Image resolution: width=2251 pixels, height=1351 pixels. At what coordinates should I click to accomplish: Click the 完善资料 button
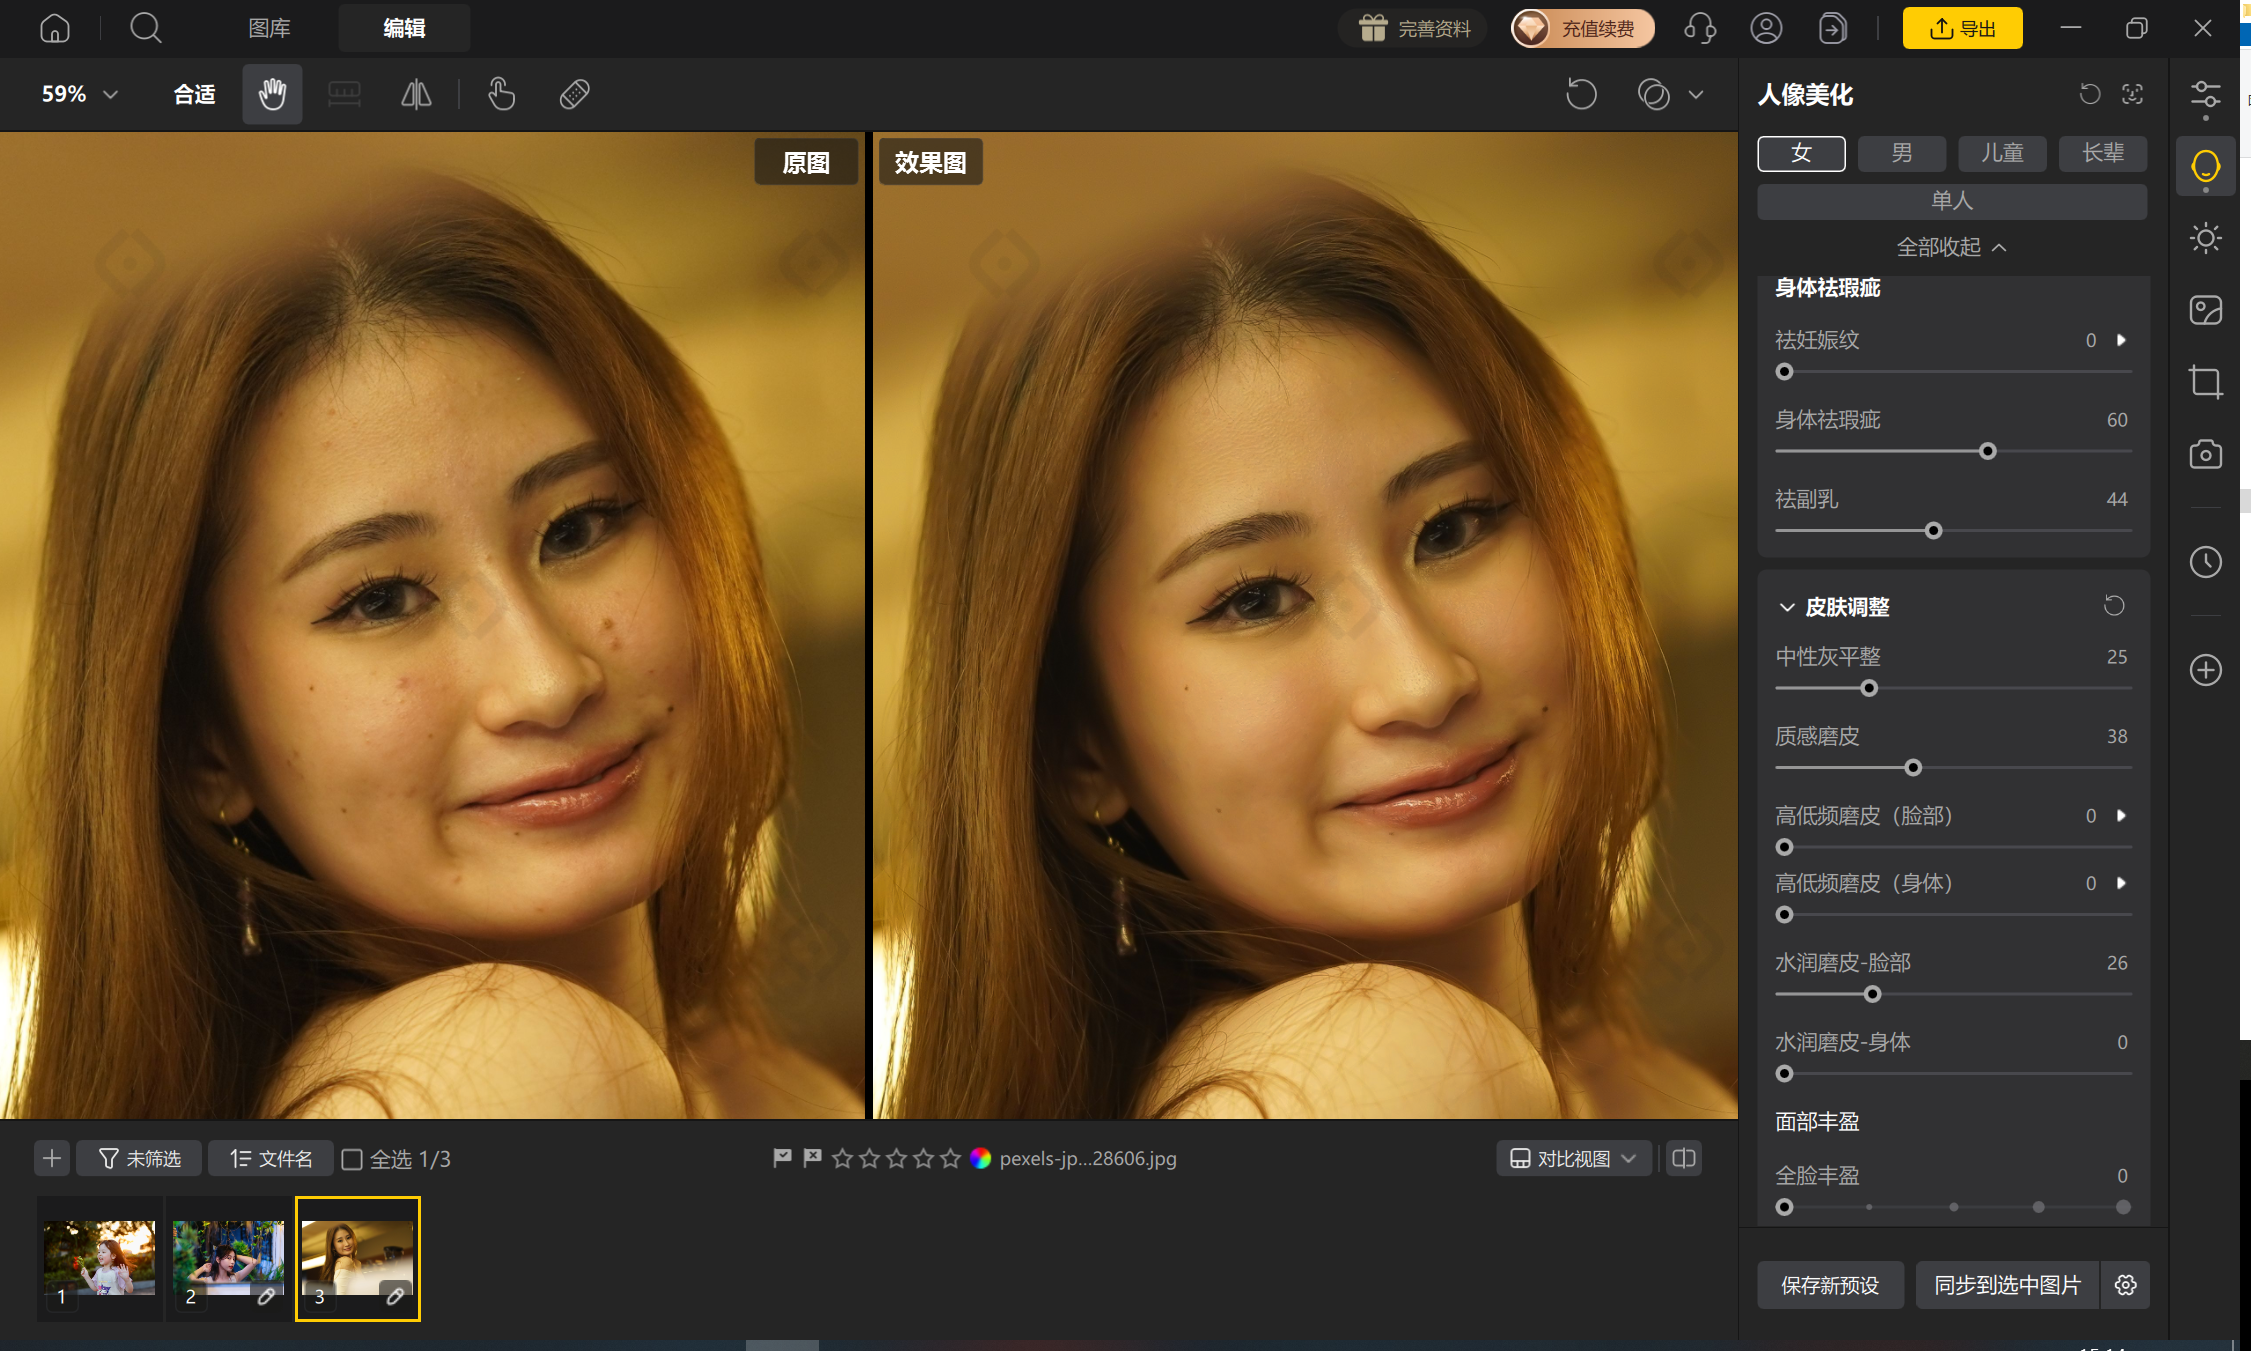coord(1413,28)
